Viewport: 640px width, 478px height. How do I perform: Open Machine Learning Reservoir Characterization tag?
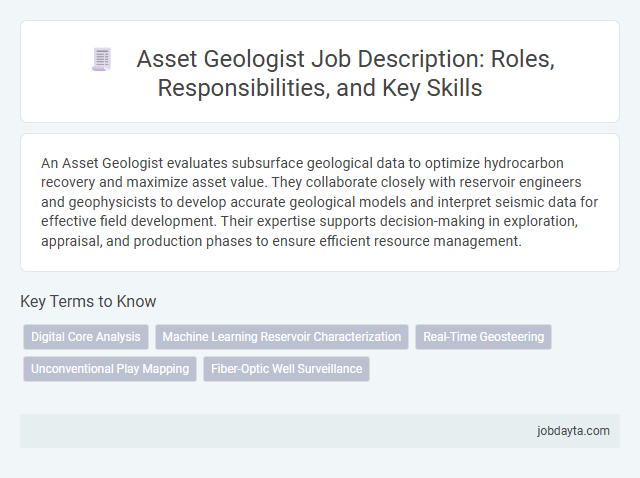click(x=282, y=337)
